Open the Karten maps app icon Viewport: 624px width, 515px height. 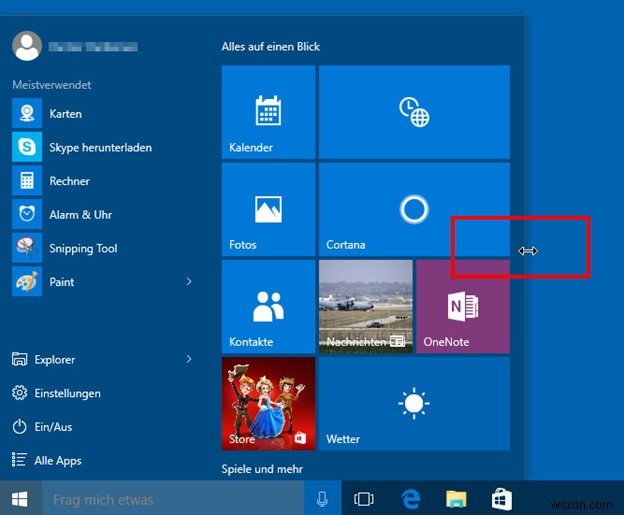[x=27, y=113]
